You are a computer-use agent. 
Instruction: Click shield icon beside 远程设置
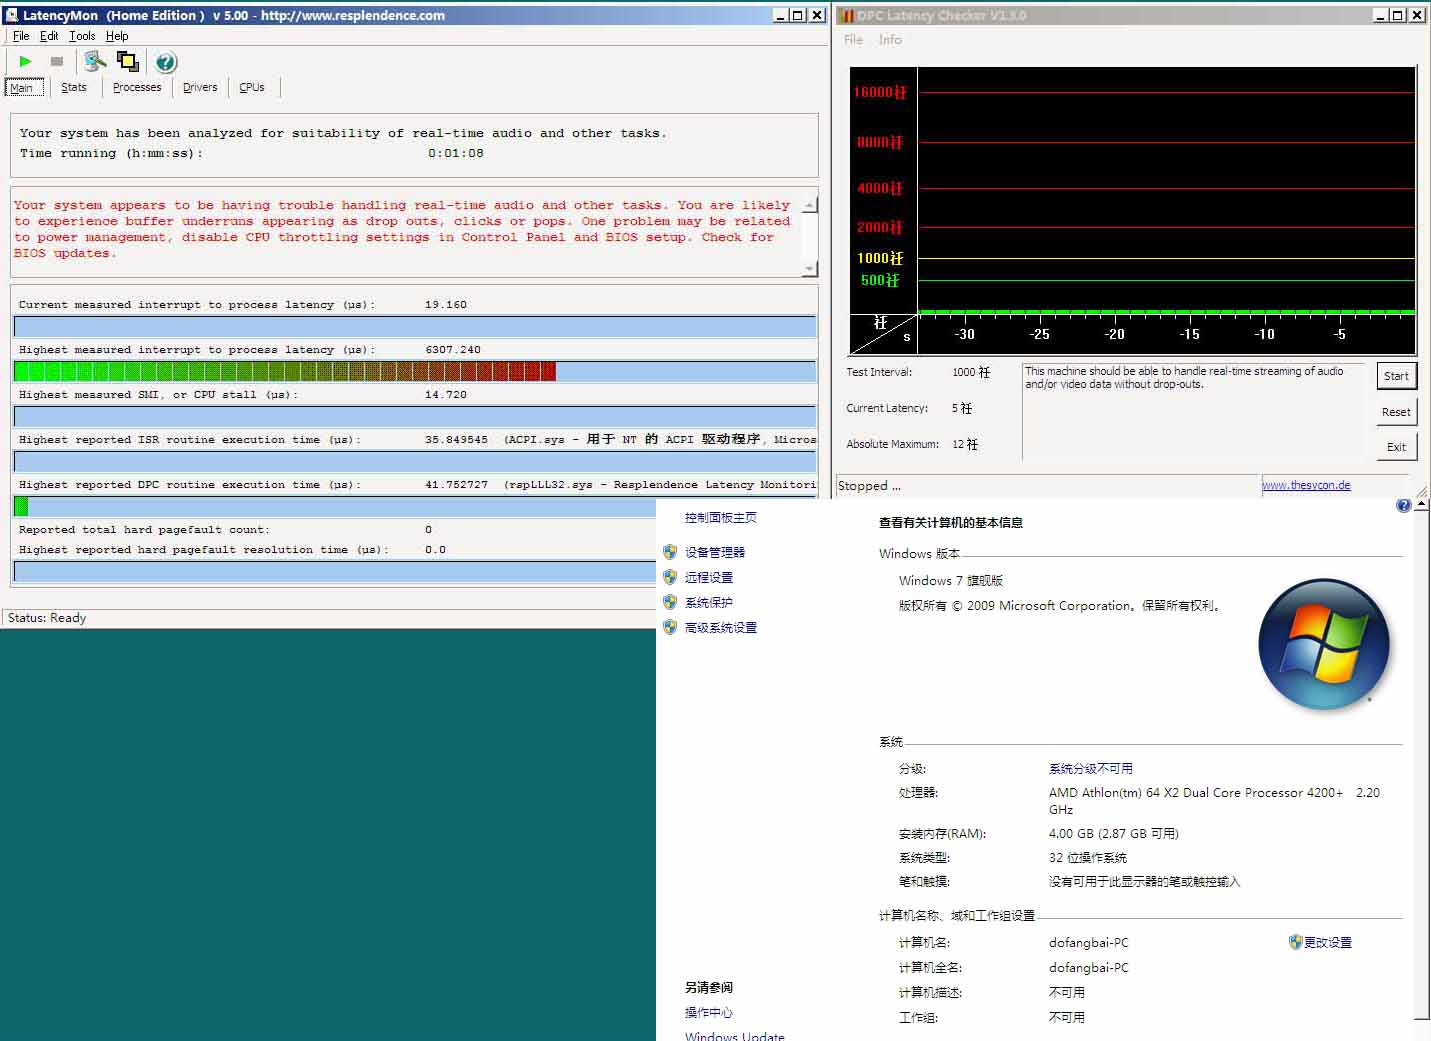670,576
